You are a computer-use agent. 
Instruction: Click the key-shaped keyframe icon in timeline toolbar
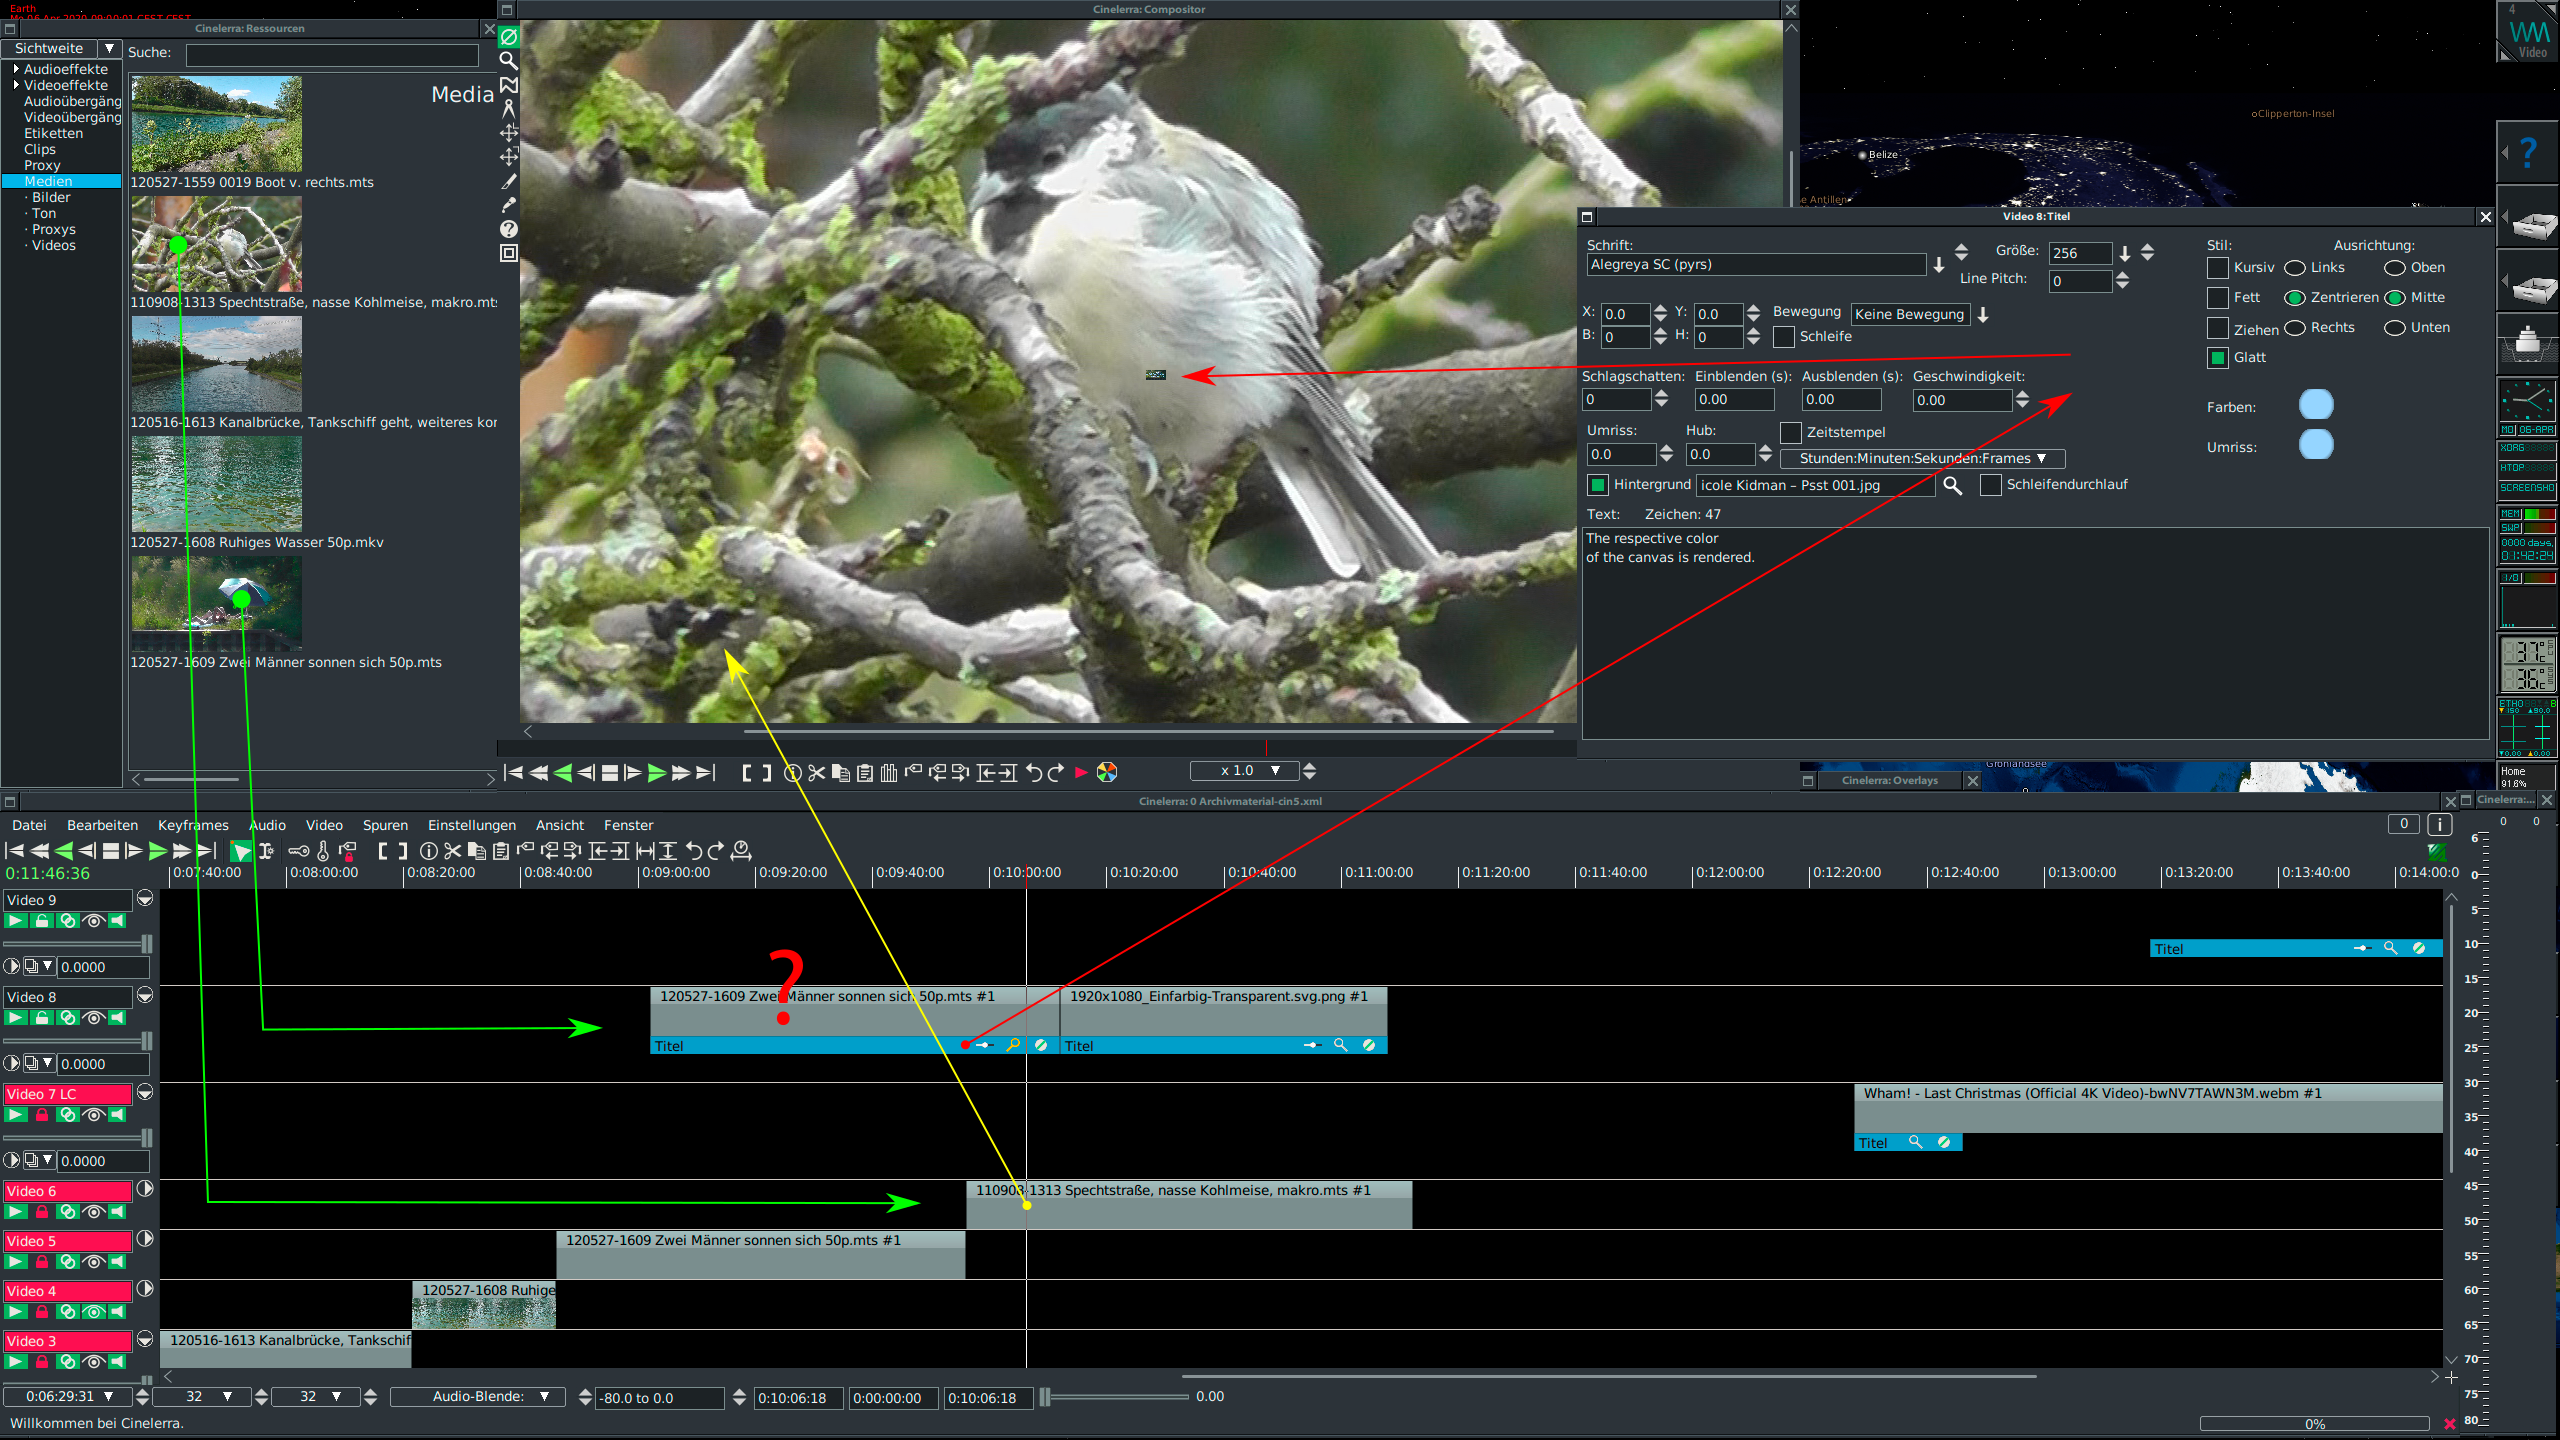tap(298, 851)
